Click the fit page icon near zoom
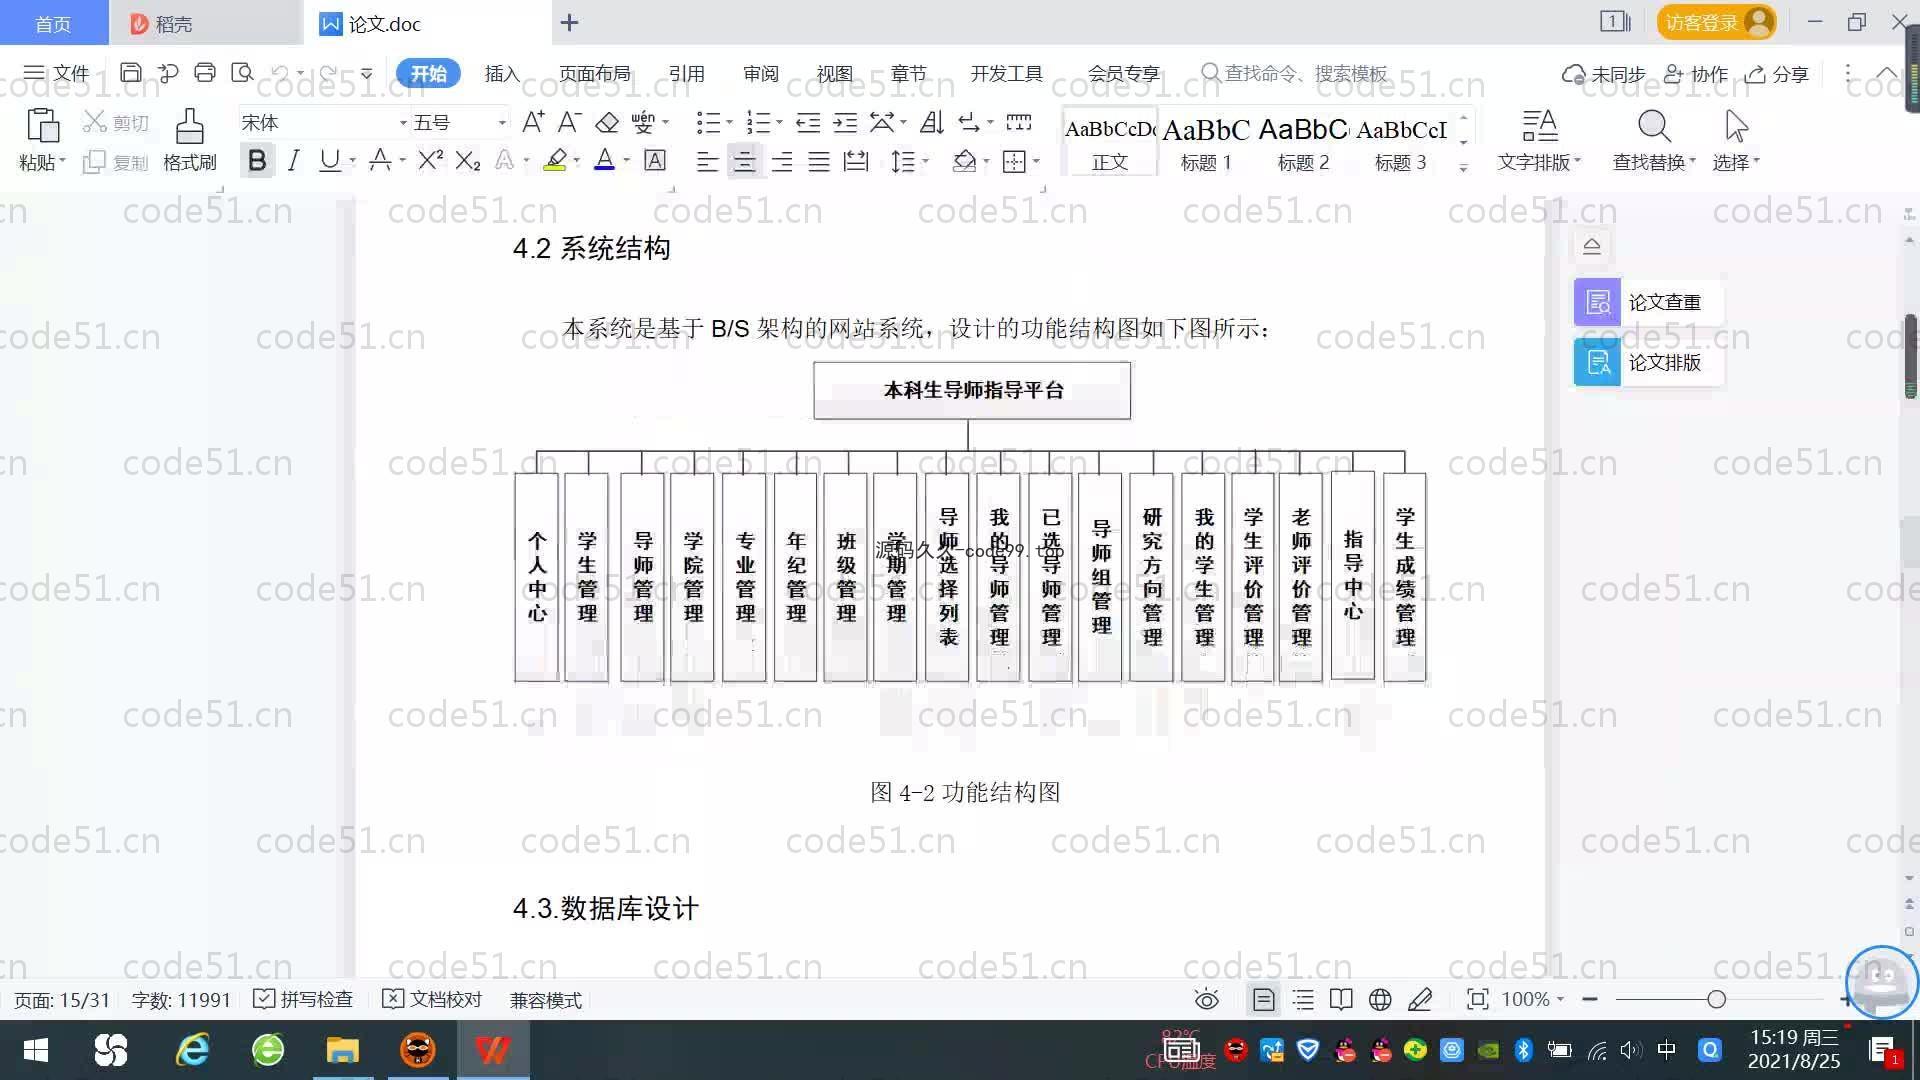This screenshot has width=1920, height=1080. coord(1477,999)
